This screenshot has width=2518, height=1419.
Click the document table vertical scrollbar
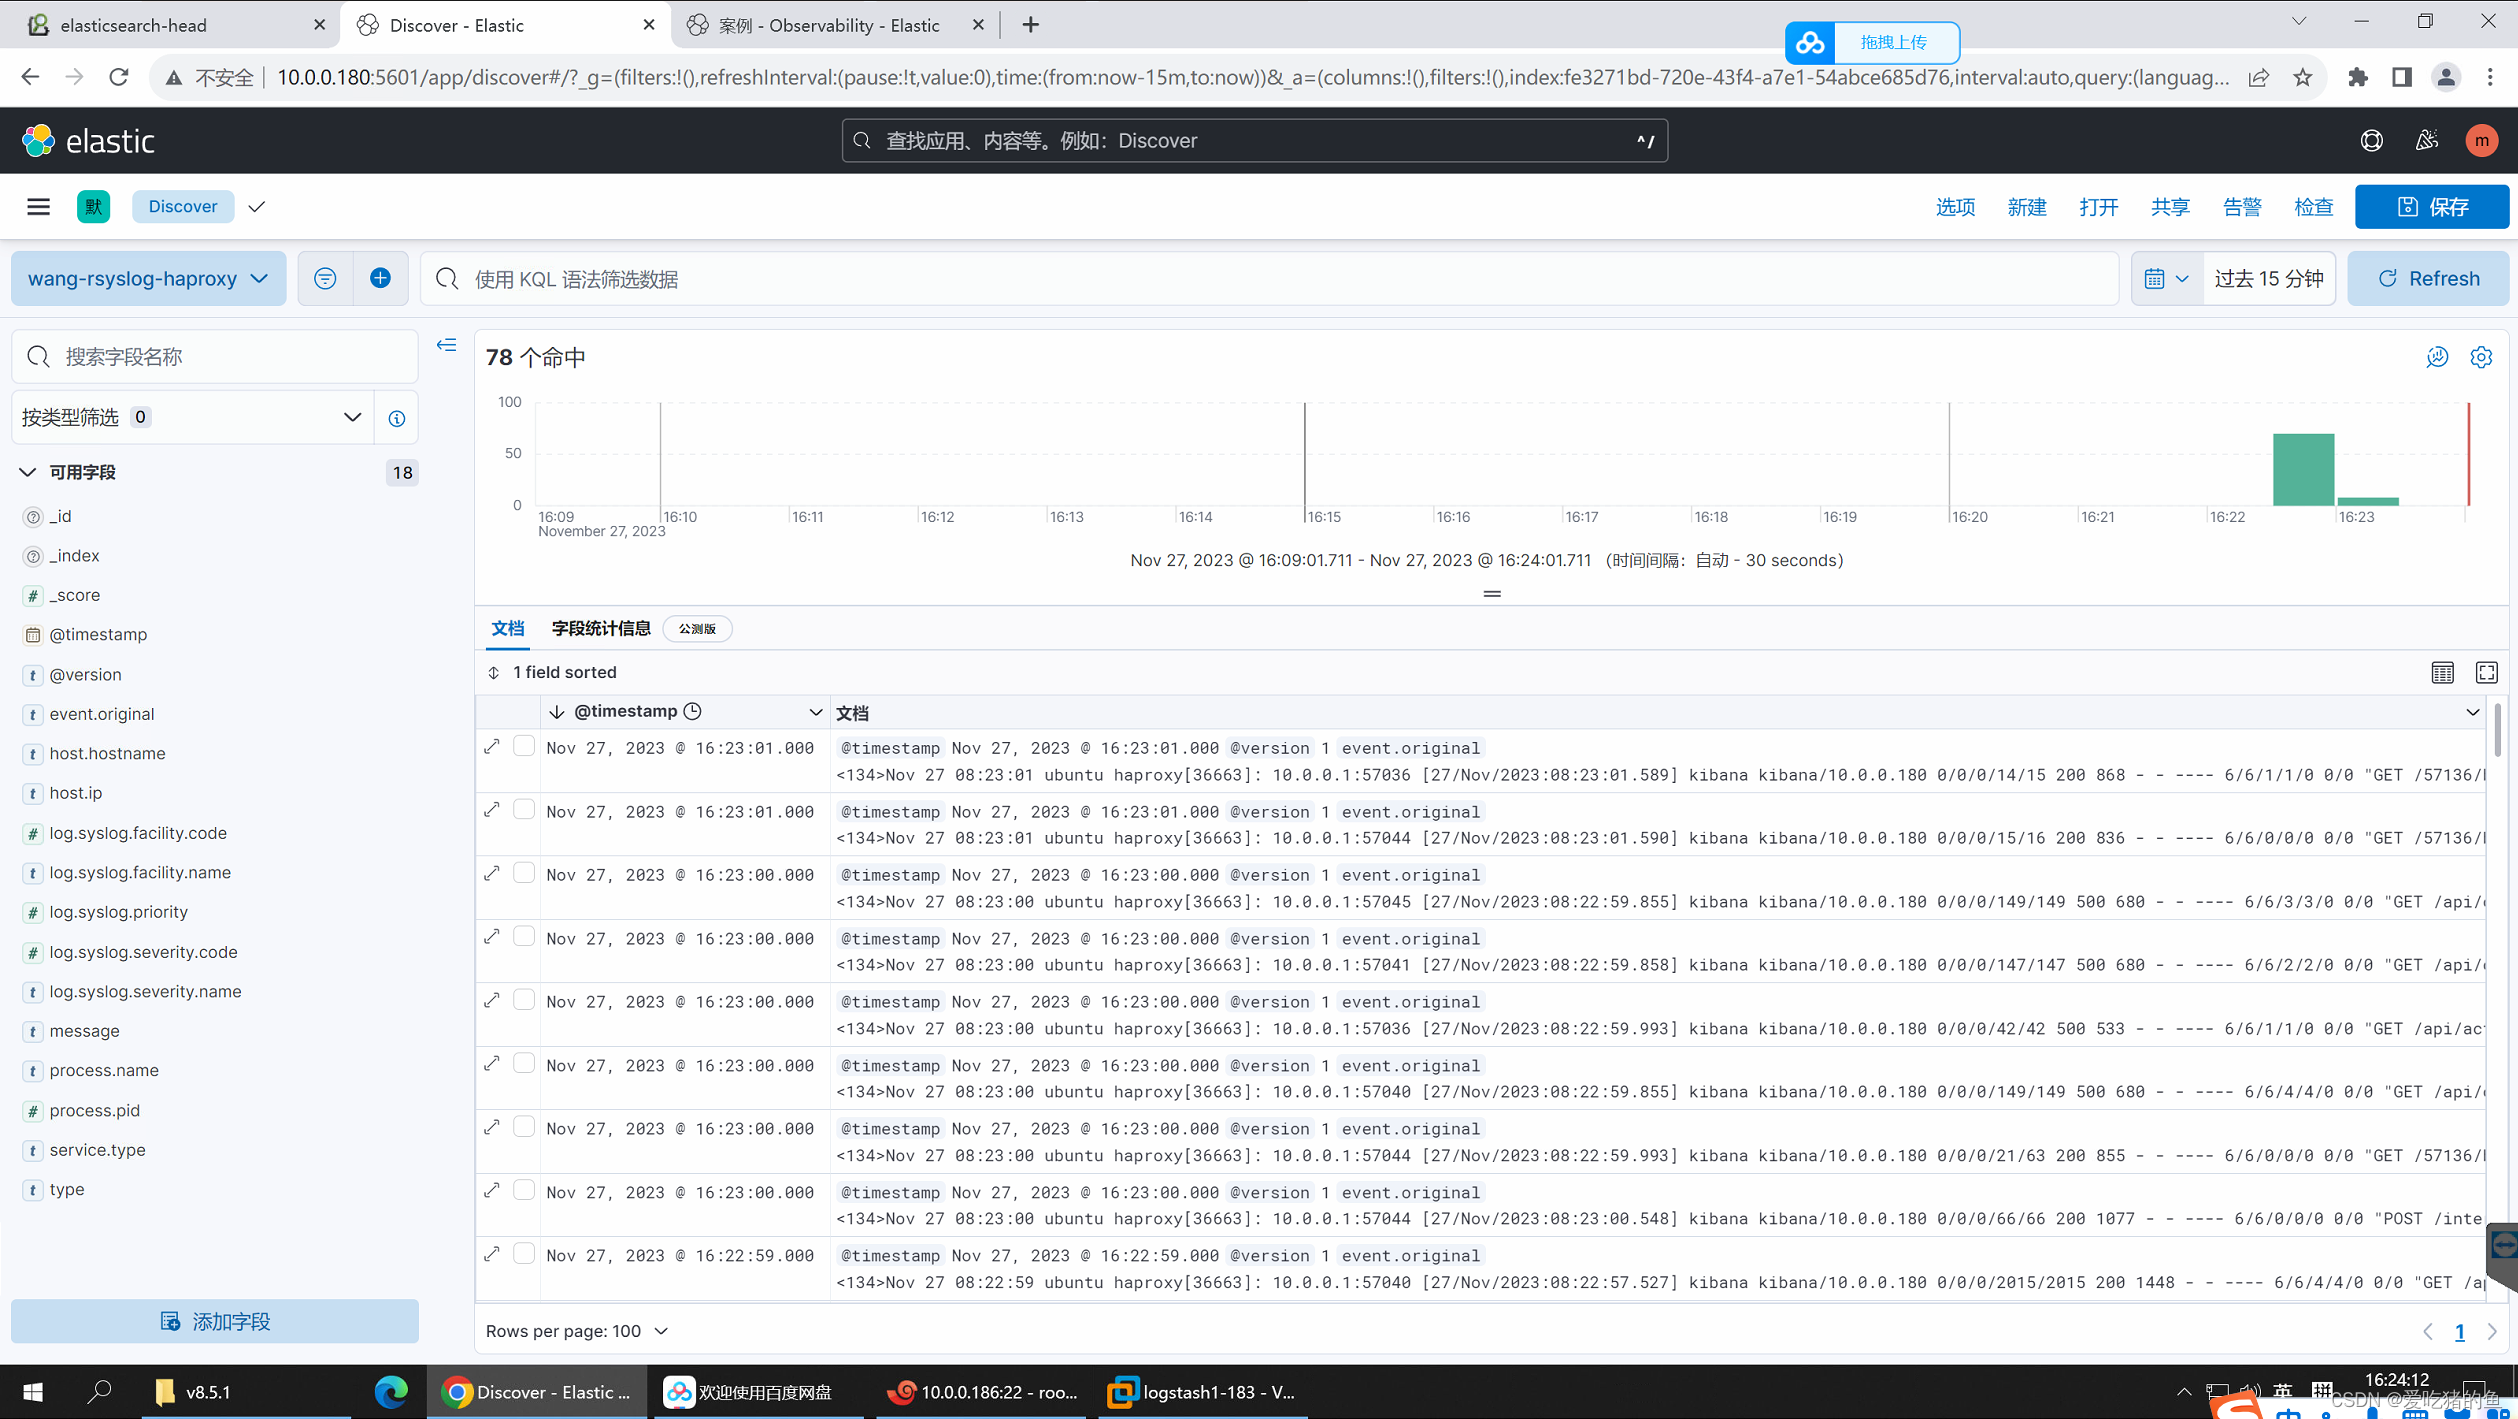(x=2497, y=731)
